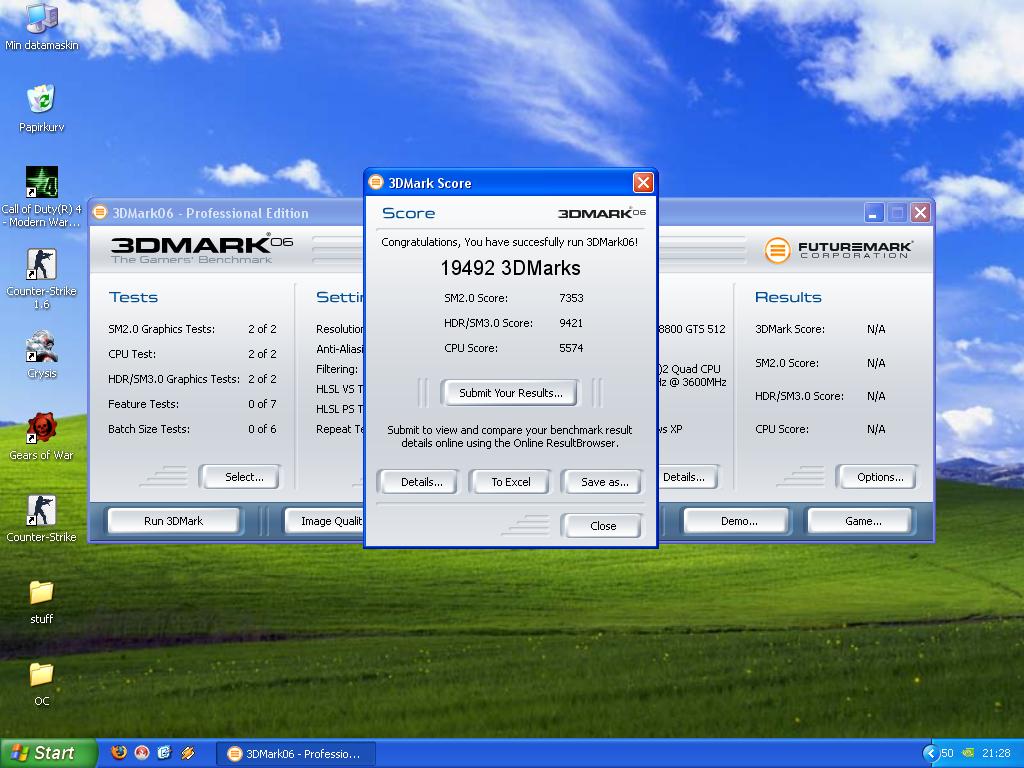1024x768 pixels.
Task: Click CPU Score value 5574
Action: tap(571, 348)
